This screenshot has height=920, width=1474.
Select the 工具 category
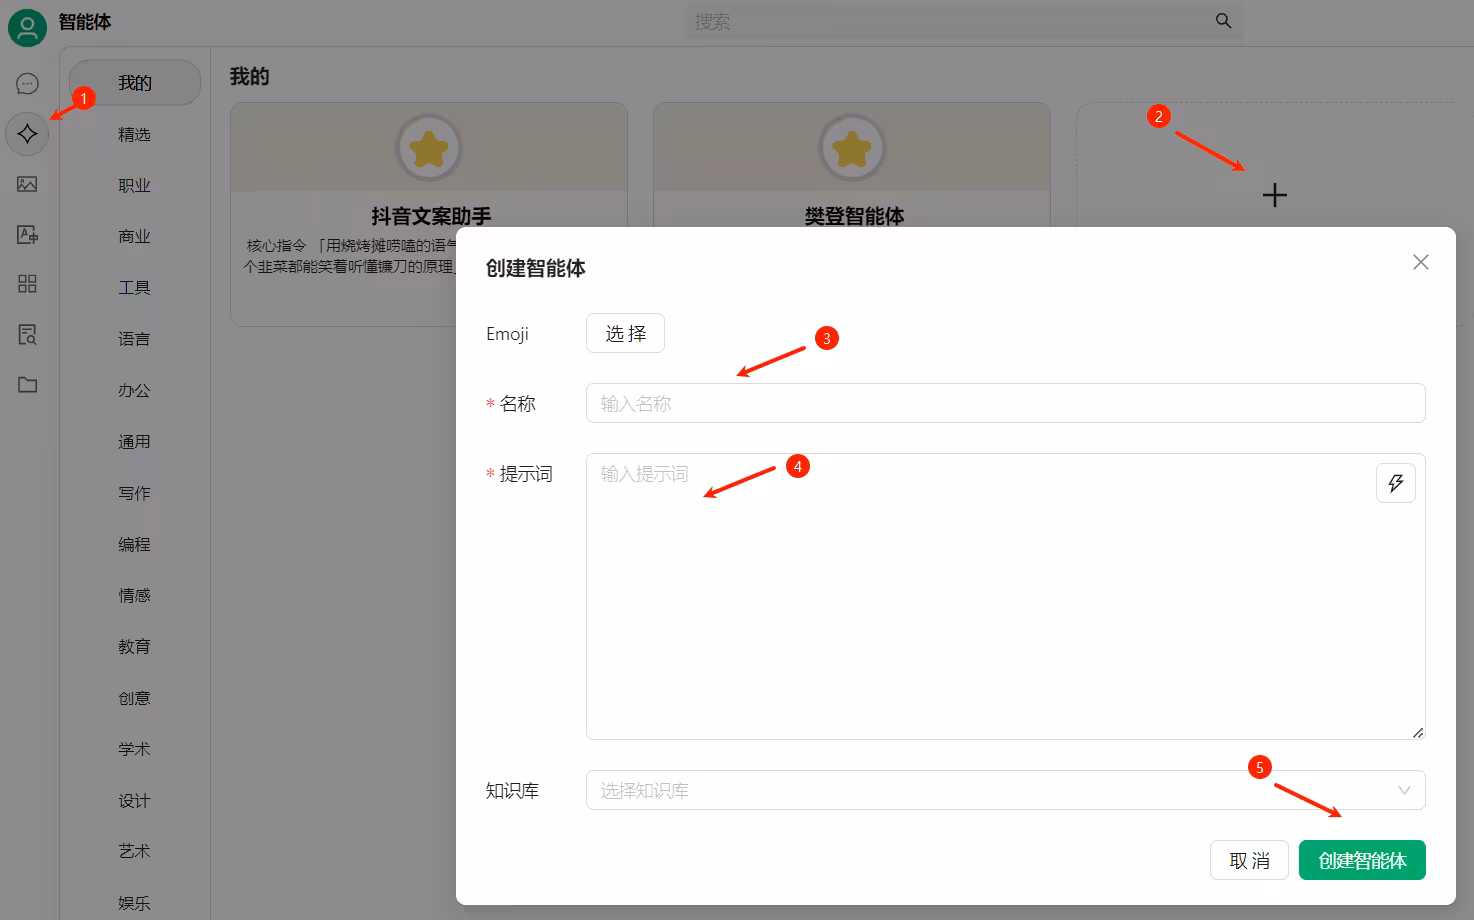coord(134,288)
